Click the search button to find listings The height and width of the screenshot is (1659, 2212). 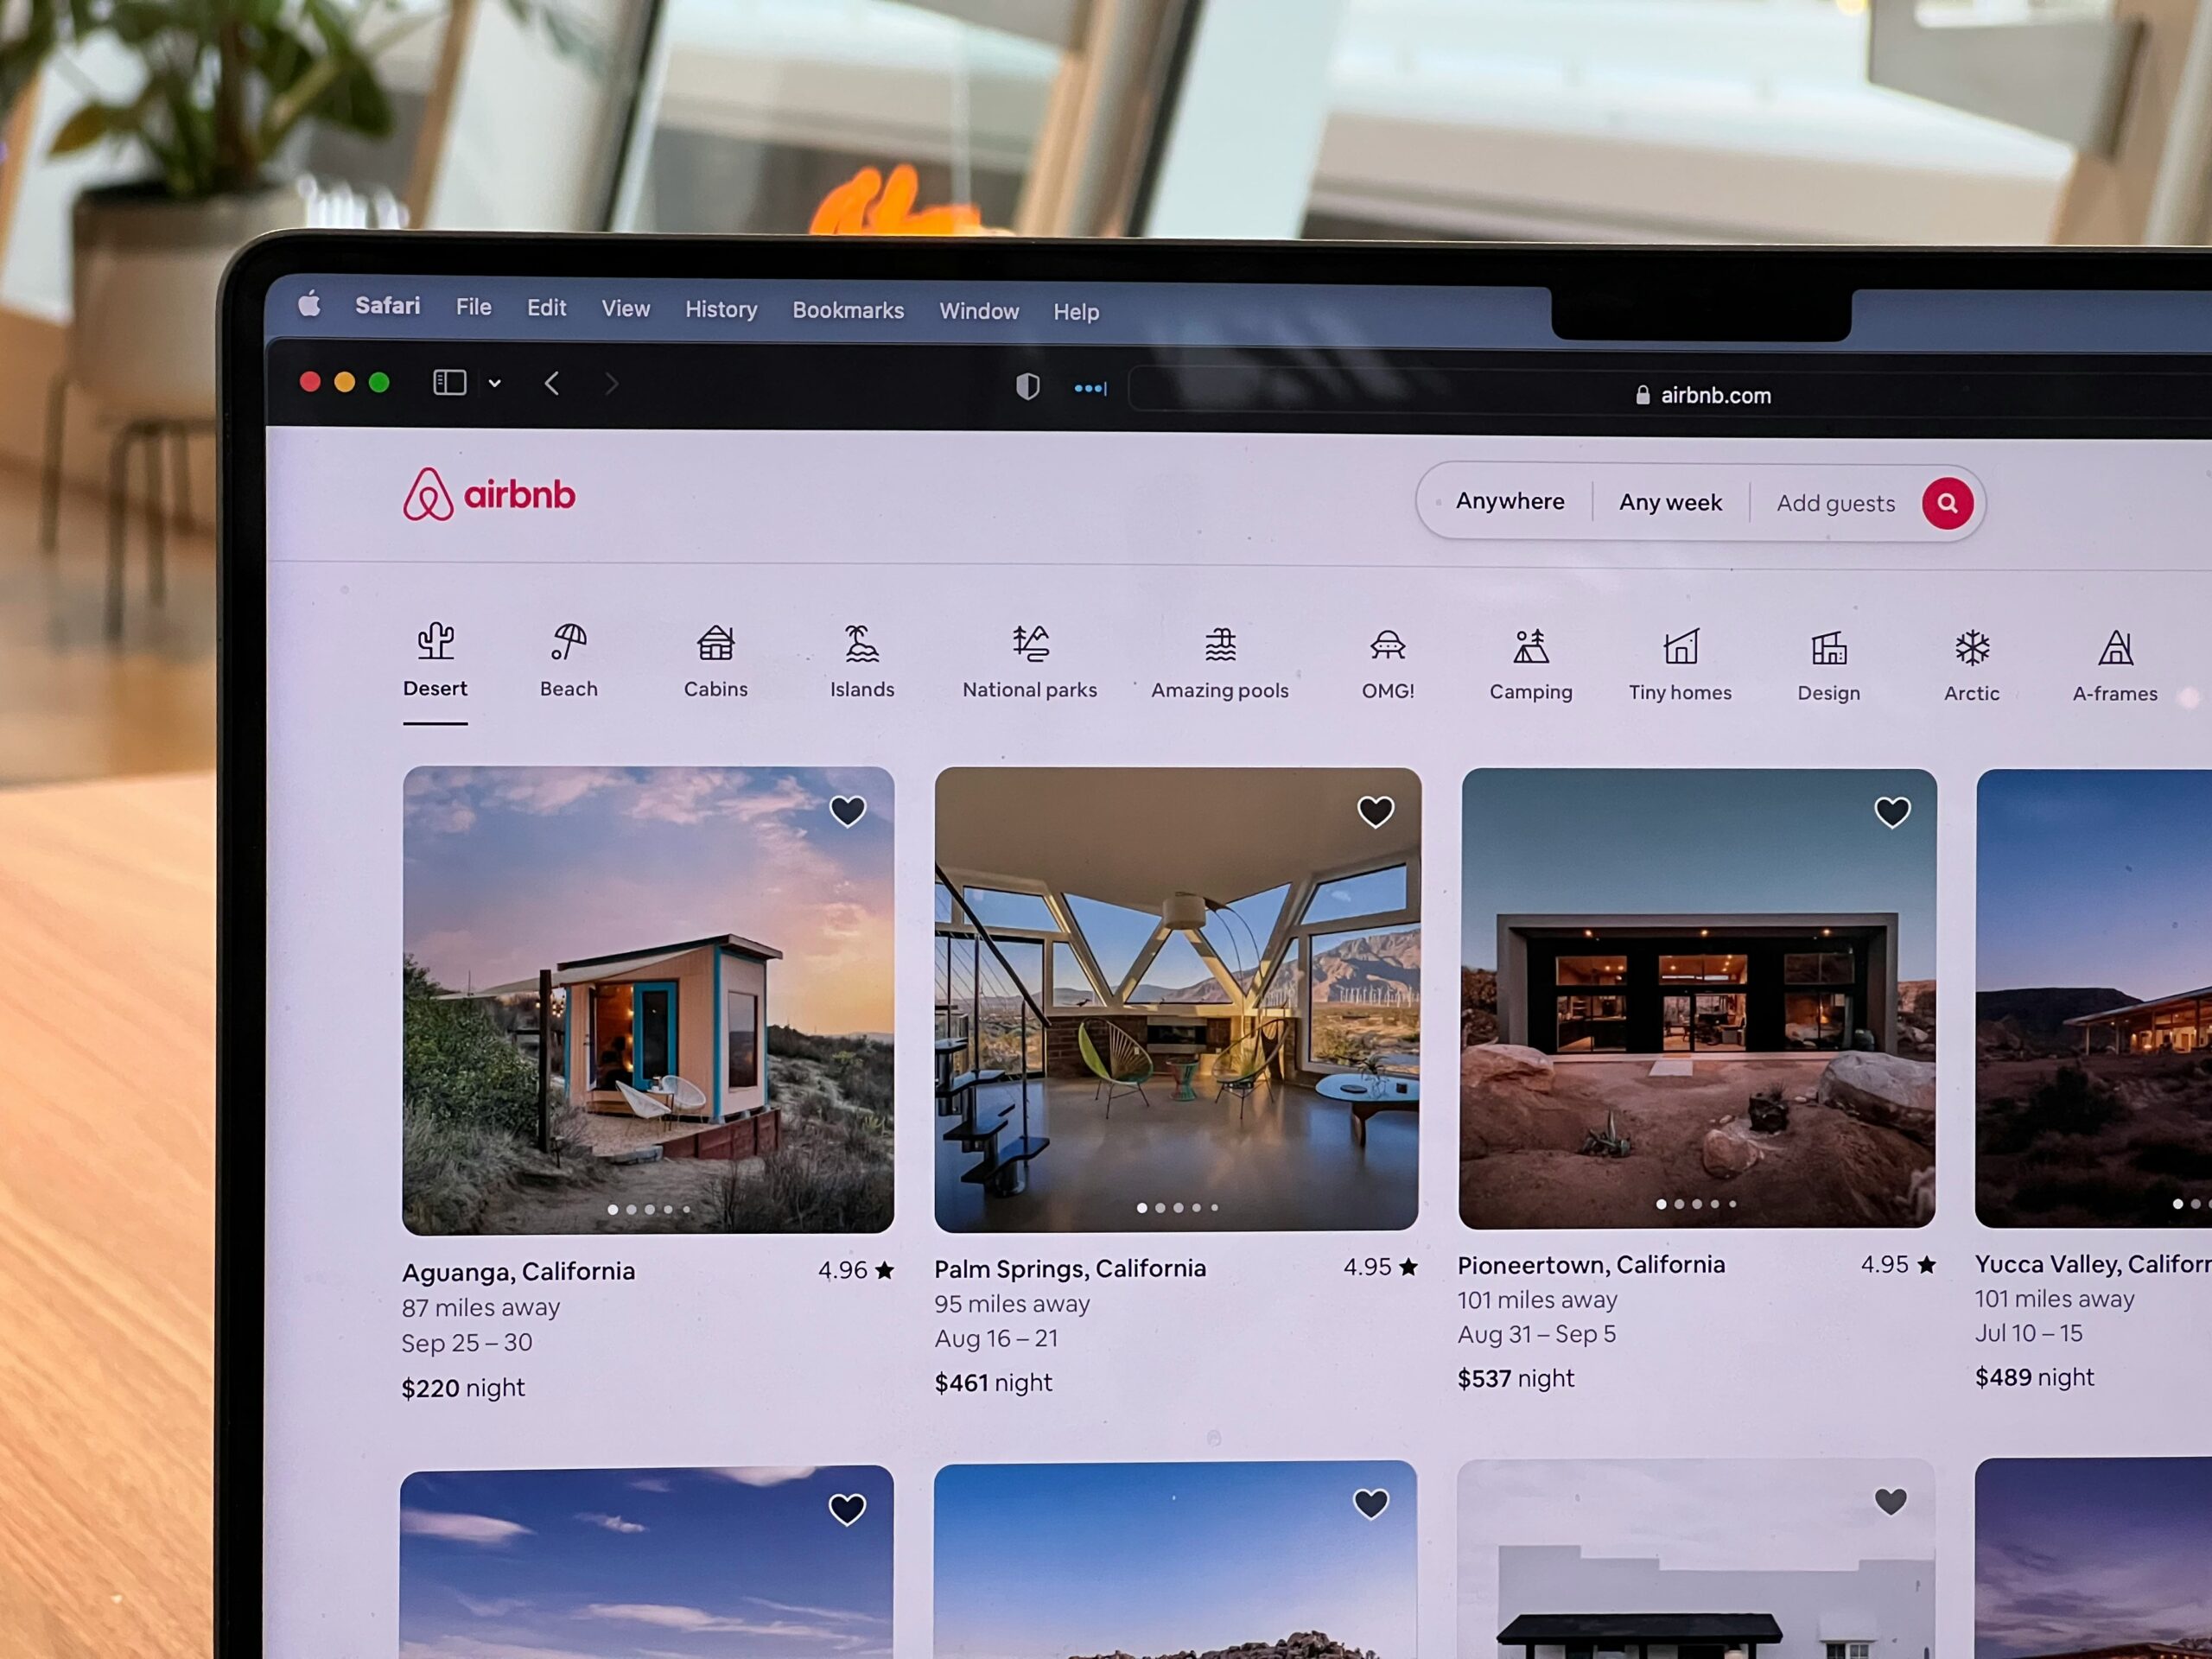[1946, 504]
